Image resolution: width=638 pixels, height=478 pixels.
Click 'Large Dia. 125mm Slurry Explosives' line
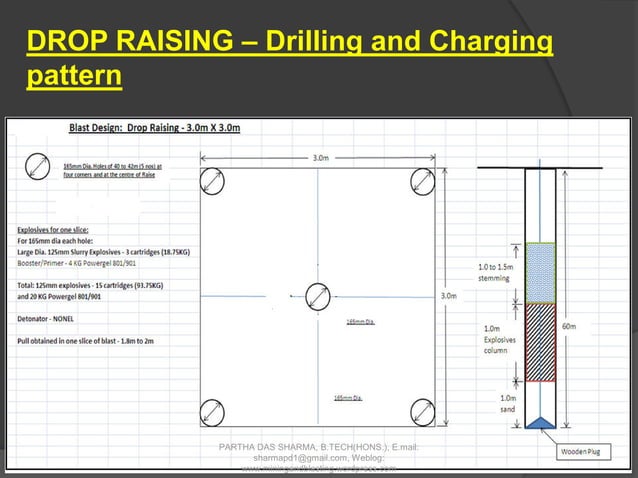tap(103, 252)
